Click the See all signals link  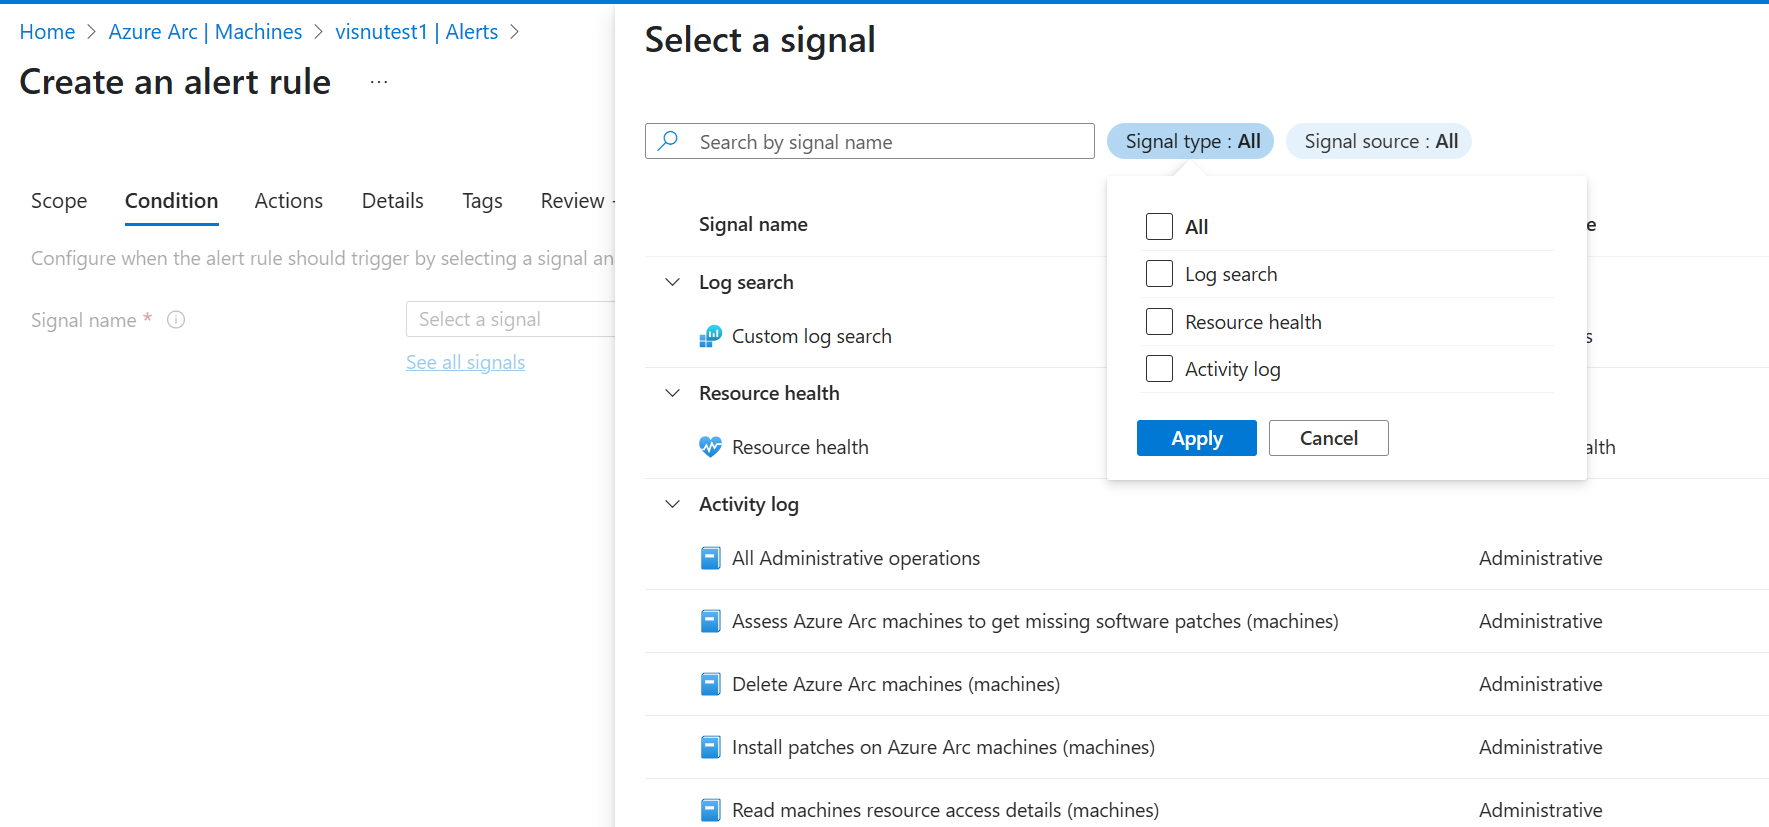[x=465, y=362]
